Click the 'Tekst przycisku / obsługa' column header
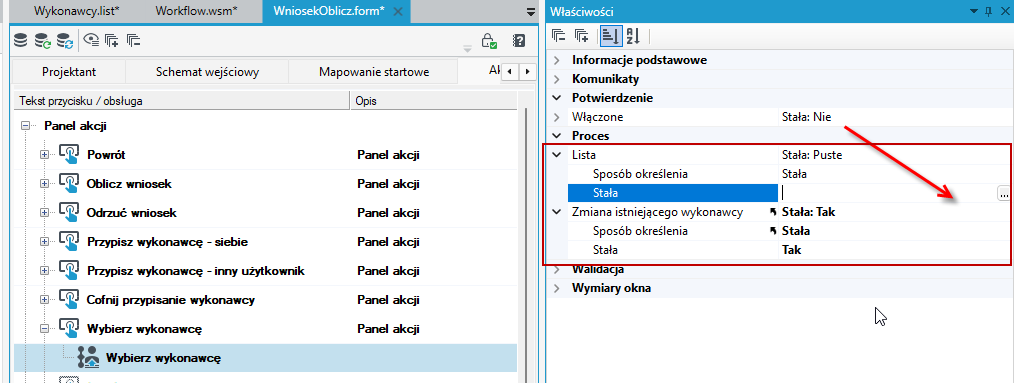 point(182,102)
